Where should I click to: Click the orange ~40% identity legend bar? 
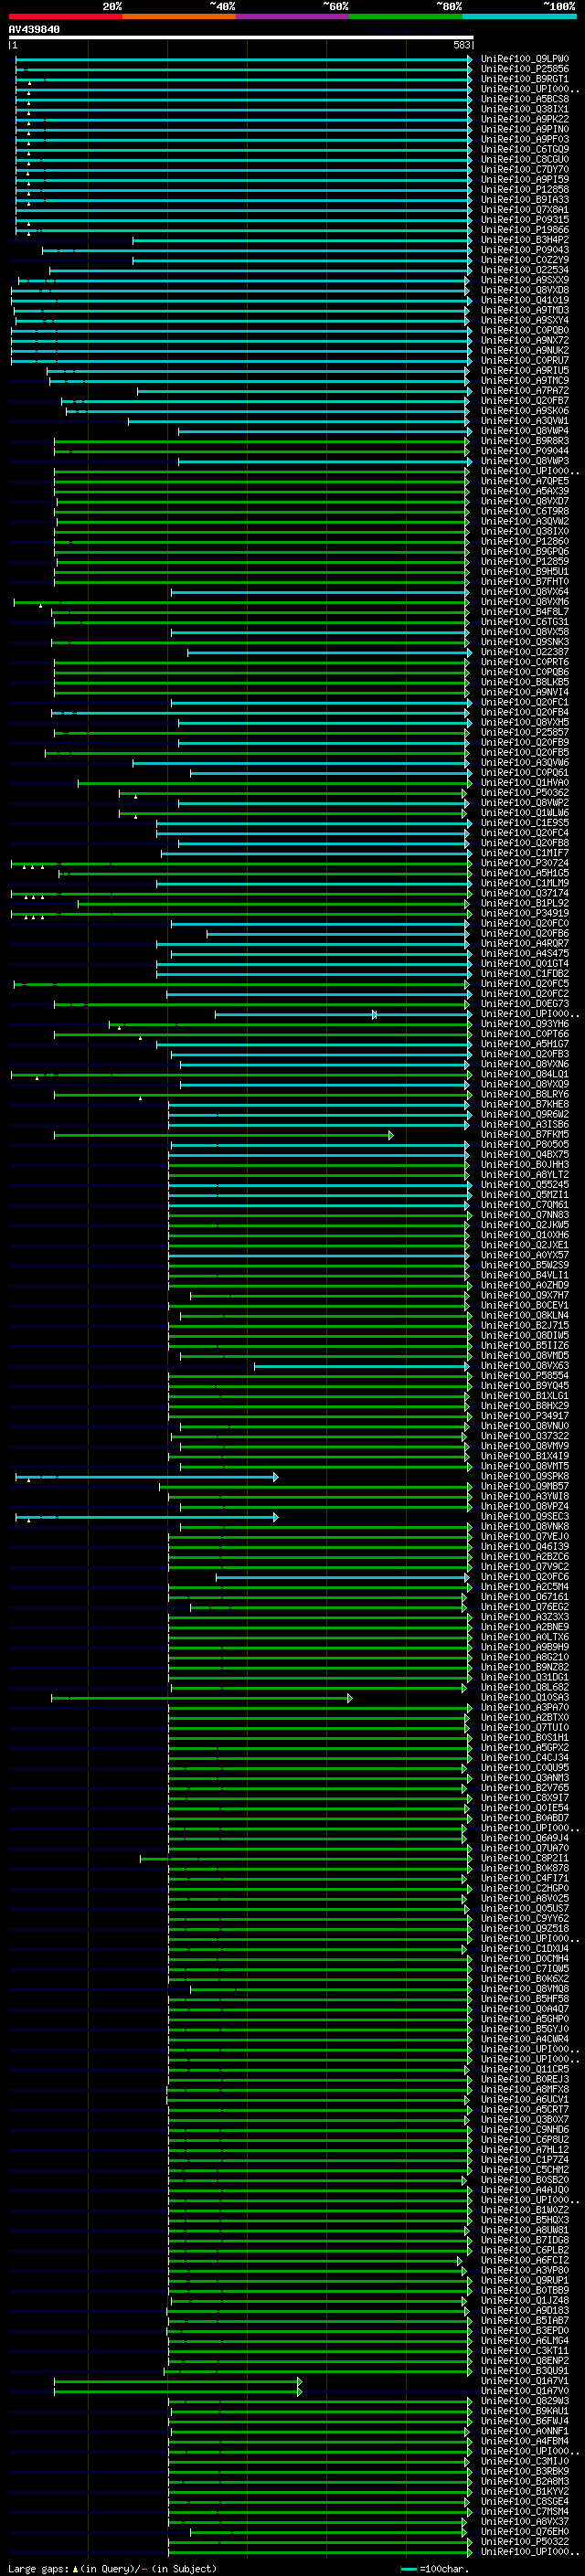(179, 16)
